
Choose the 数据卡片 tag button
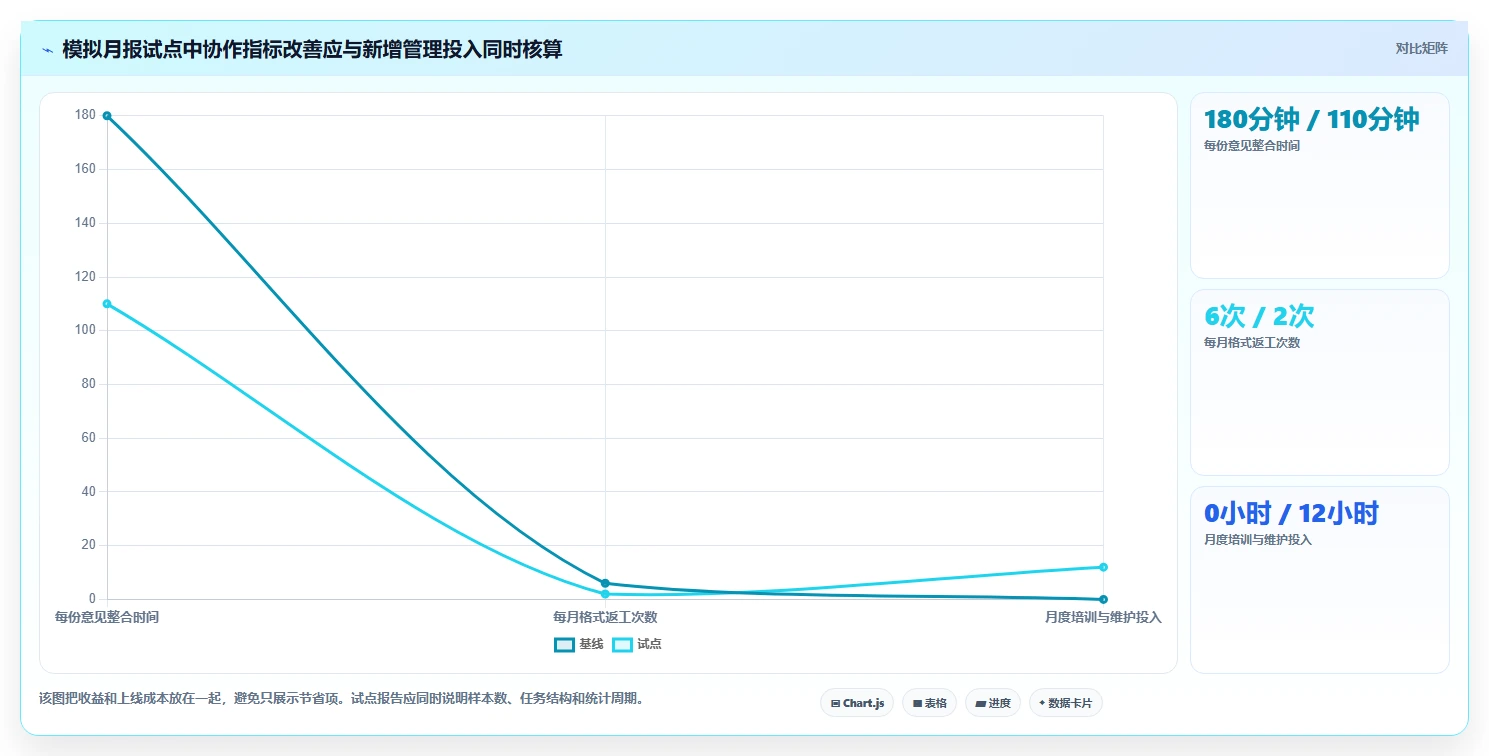(x=1066, y=703)
